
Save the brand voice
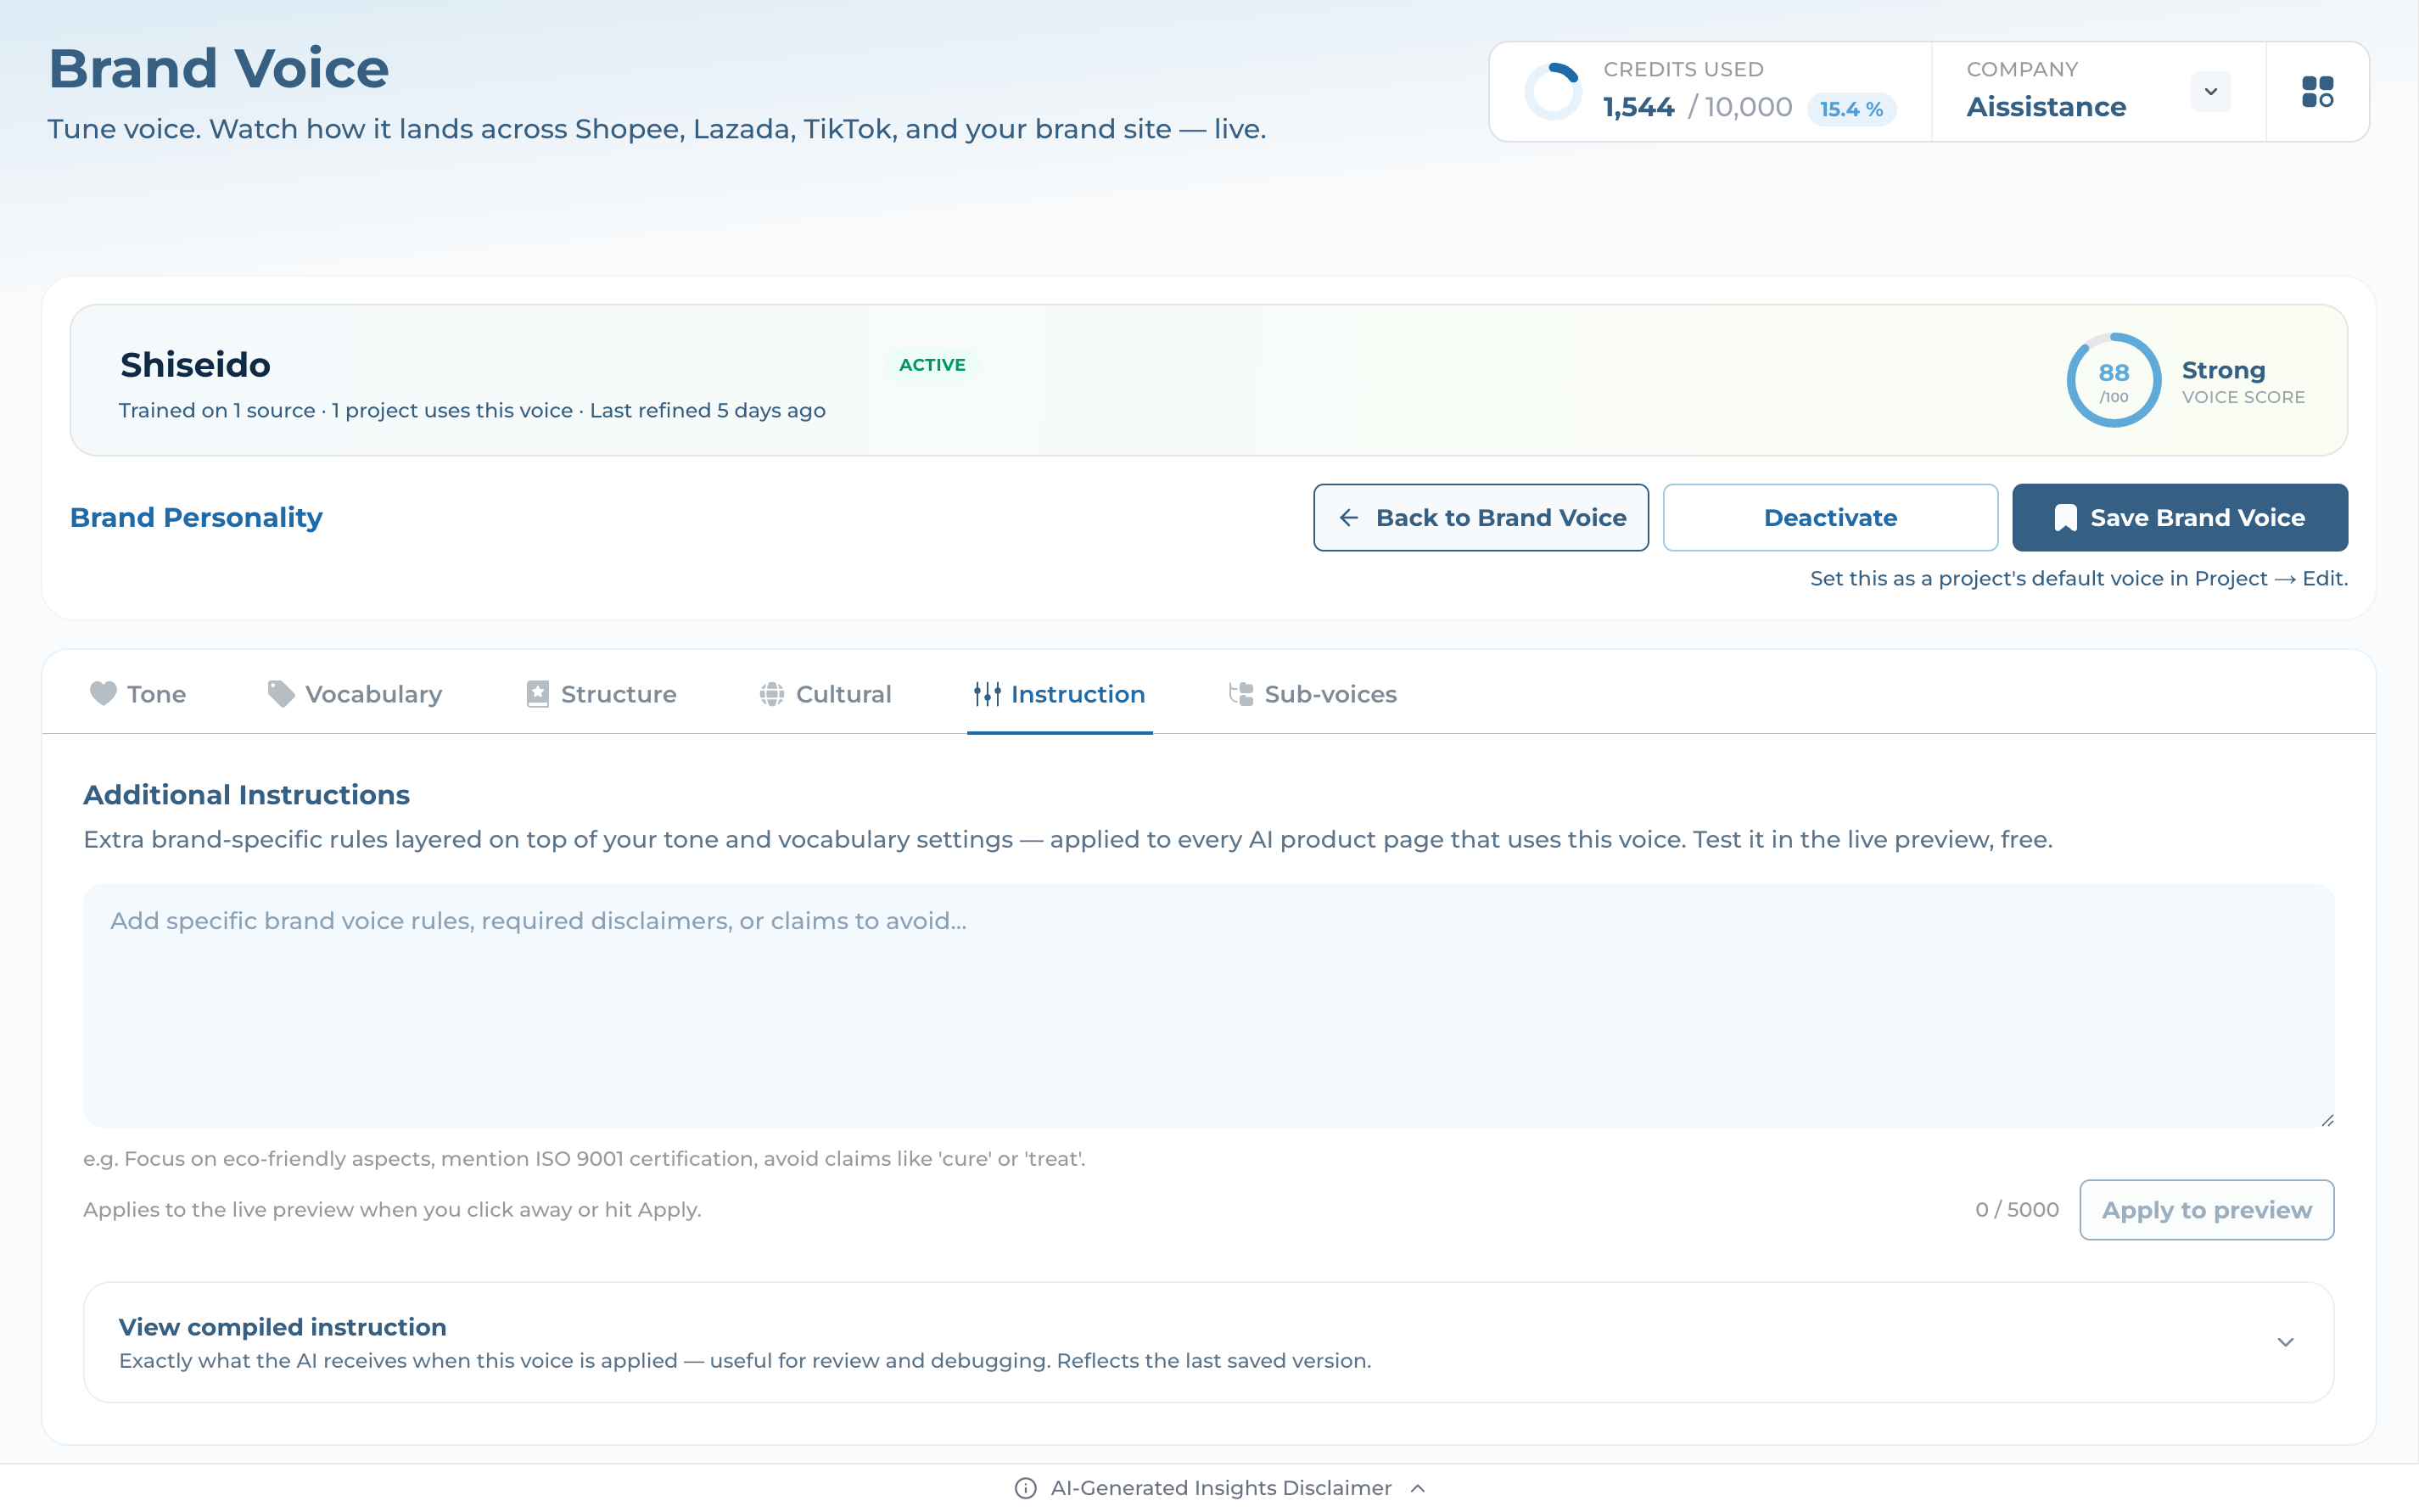pos(2179,517)
